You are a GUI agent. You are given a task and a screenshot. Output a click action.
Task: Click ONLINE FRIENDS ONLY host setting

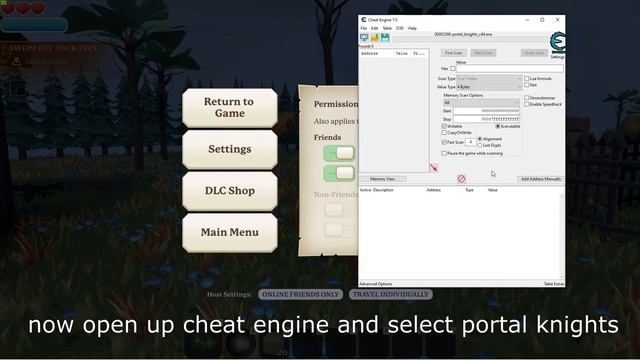(x=300, y=294)
